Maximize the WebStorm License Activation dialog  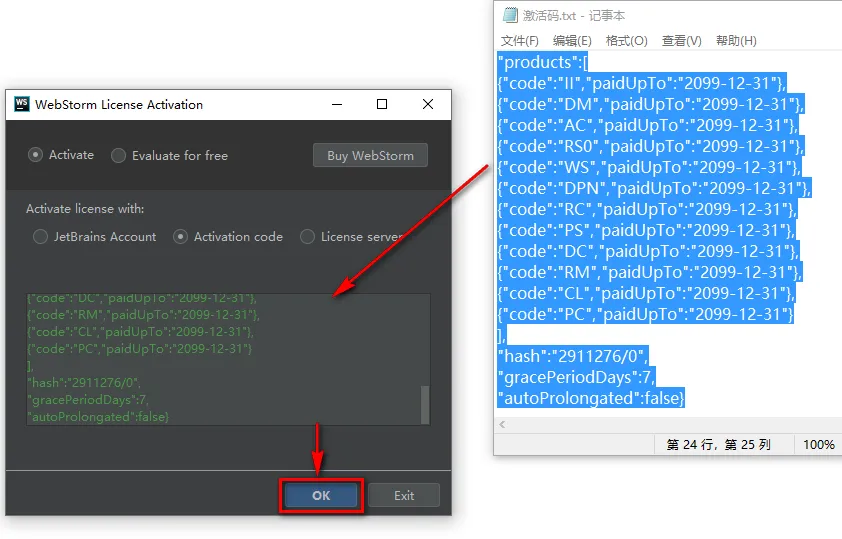tap(382, 104)
